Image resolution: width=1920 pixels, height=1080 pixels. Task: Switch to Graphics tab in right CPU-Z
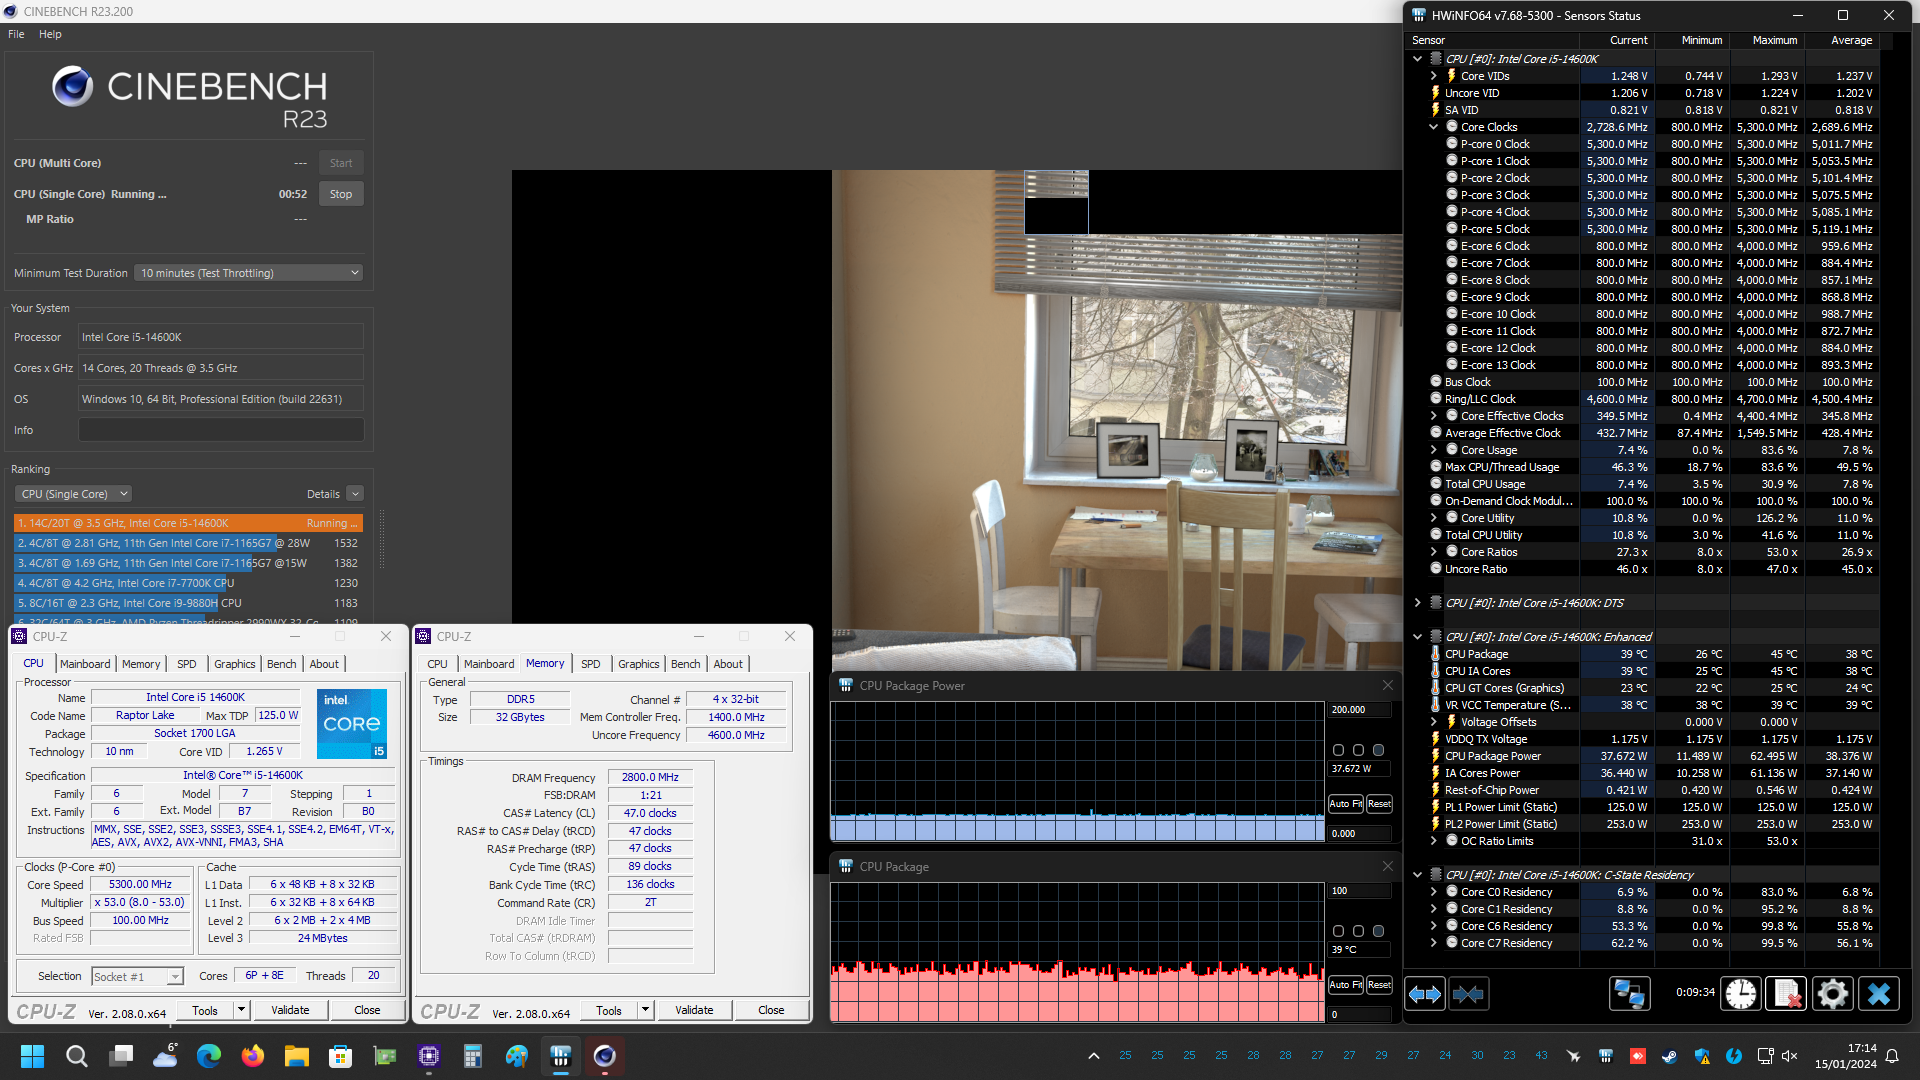click(x=638, y=664)
